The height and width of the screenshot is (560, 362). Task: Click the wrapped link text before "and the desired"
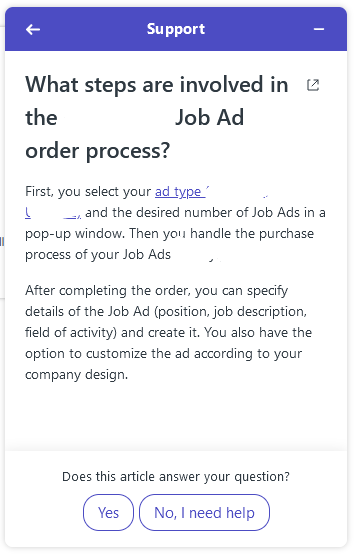pos(53,213)
